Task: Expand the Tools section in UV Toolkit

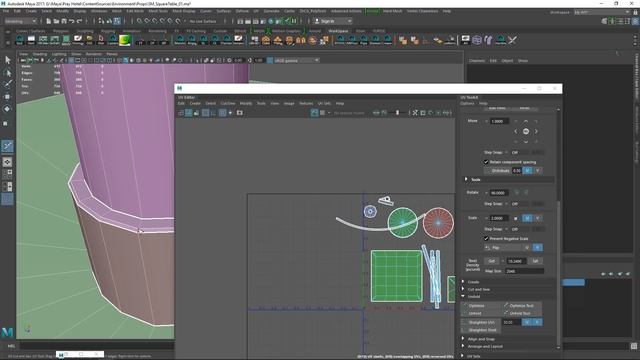Action: 466,179
